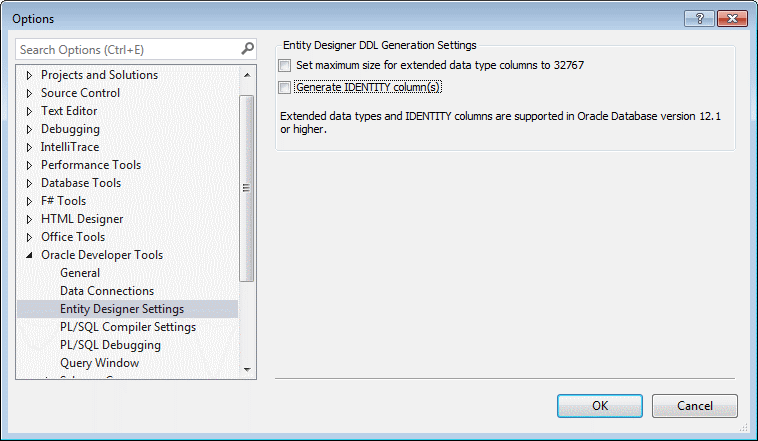Expand the F# Tools node
This screenshot has width=758, height=441.
click(x=29, y=201)
